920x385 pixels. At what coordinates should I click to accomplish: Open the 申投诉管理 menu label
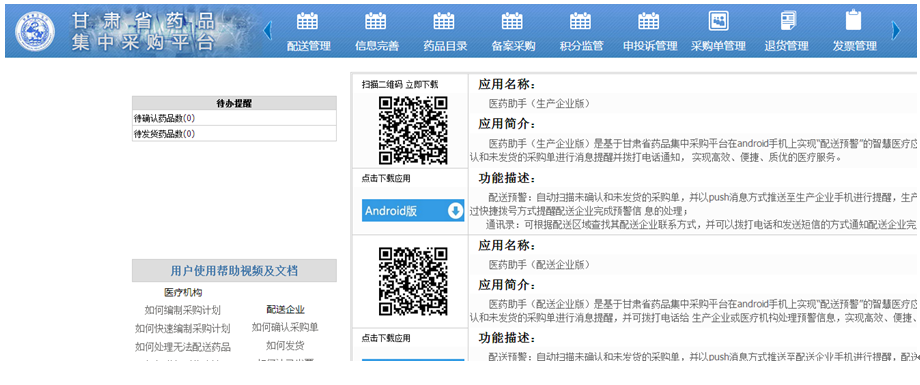[x=650, y=46]
